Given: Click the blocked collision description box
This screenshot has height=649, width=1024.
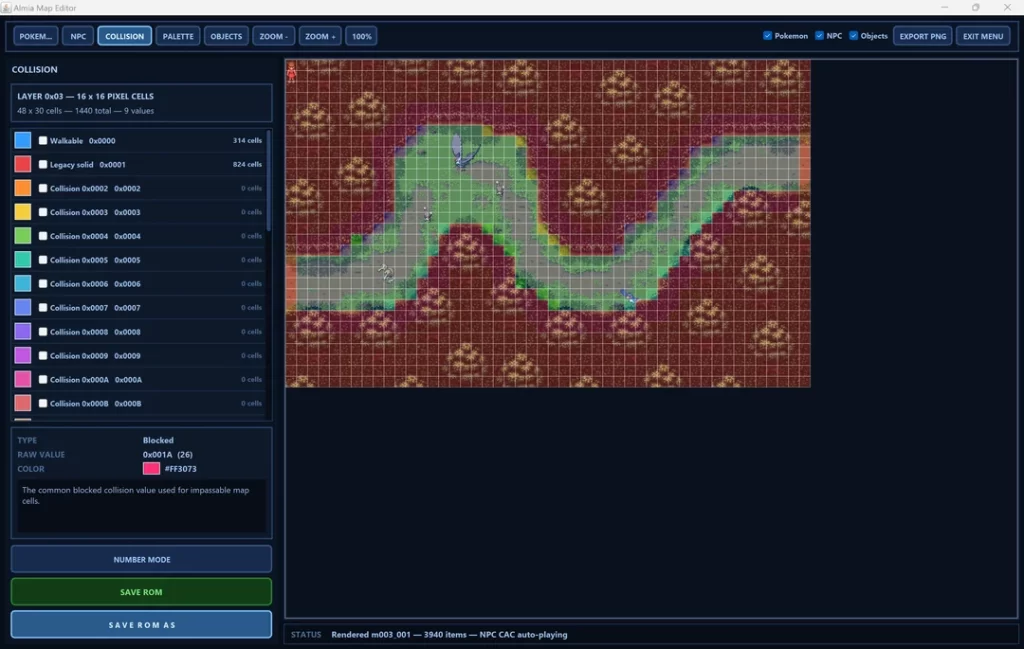Looking at the screenshot, I should click(x=142, y=507).
